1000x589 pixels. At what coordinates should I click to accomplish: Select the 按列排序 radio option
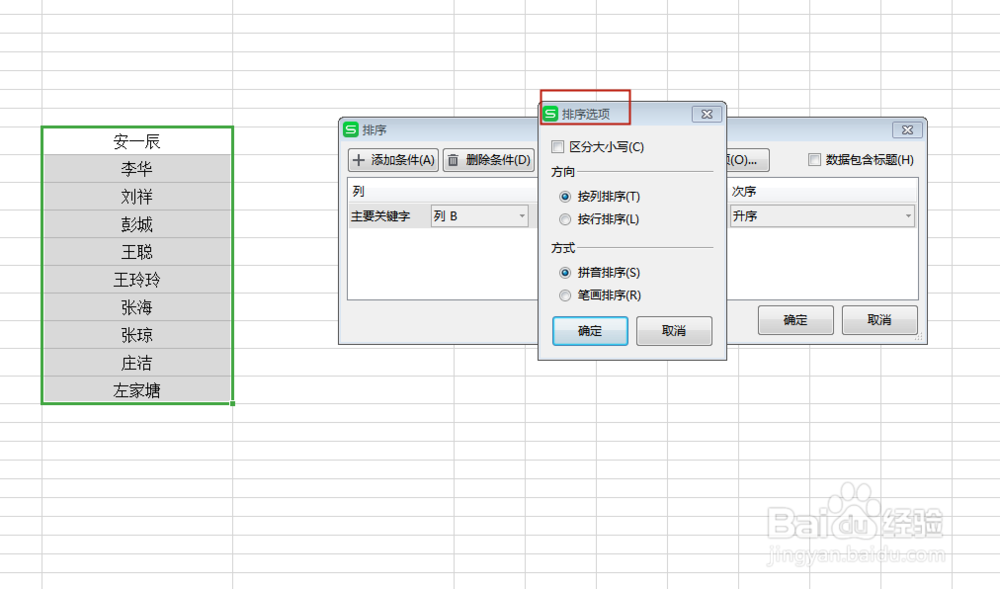tap(565, 196)
